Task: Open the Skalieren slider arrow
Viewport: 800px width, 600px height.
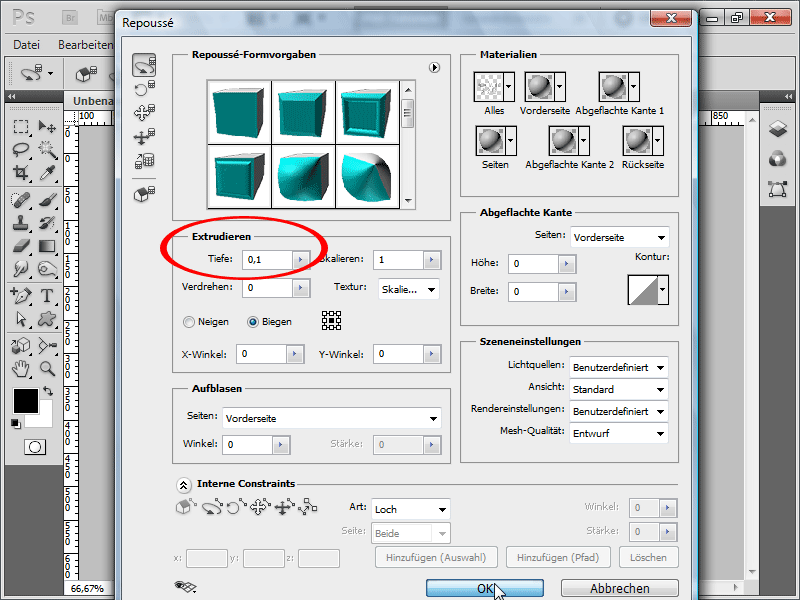Action: coord(432,260)
